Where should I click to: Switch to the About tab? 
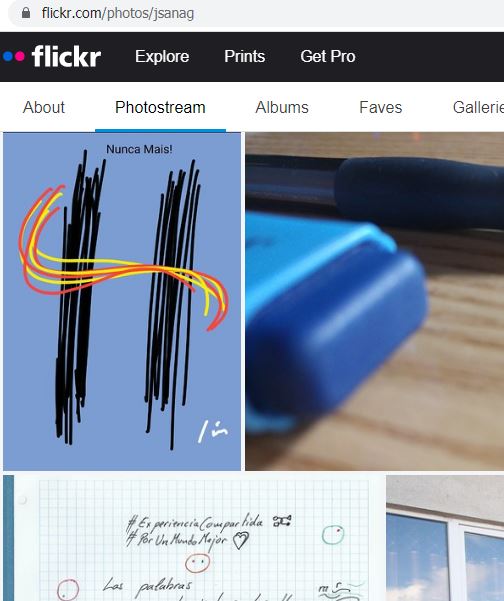point(44,107)
